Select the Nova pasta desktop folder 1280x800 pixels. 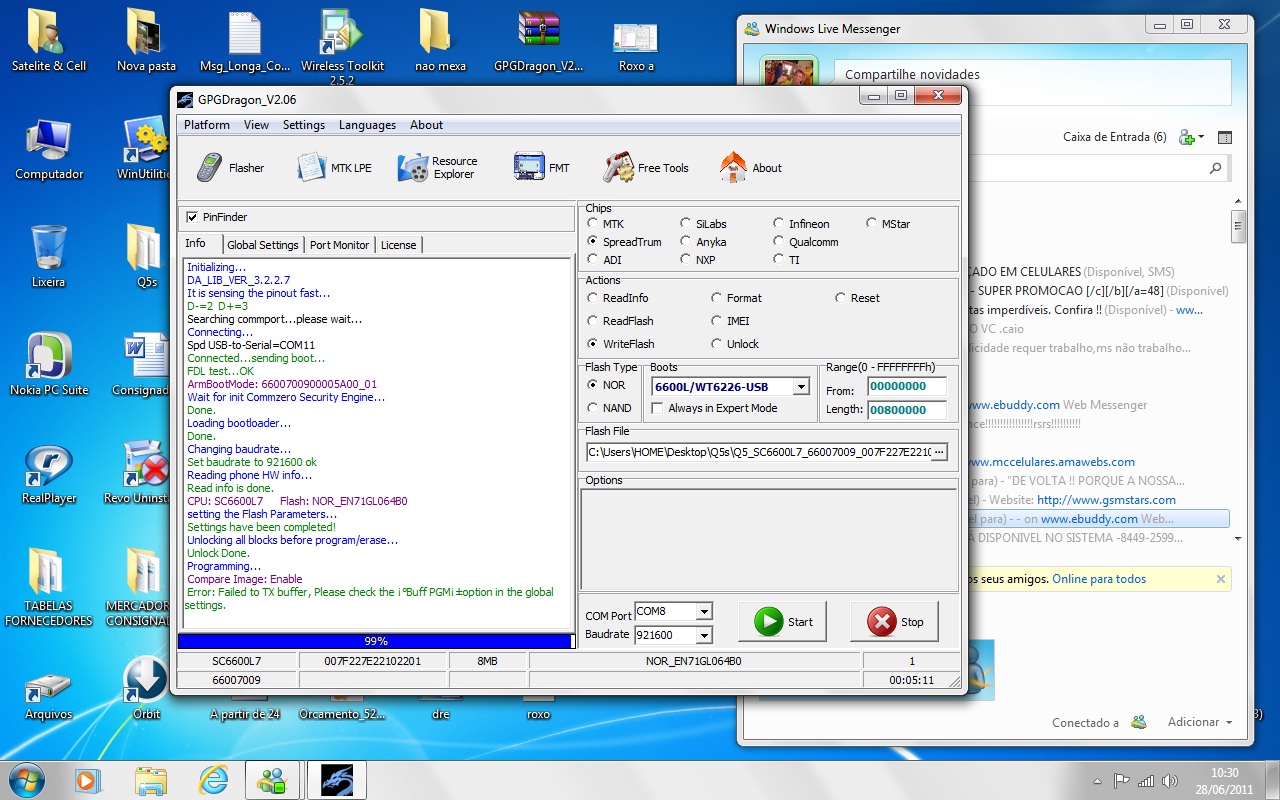point(146,41)
